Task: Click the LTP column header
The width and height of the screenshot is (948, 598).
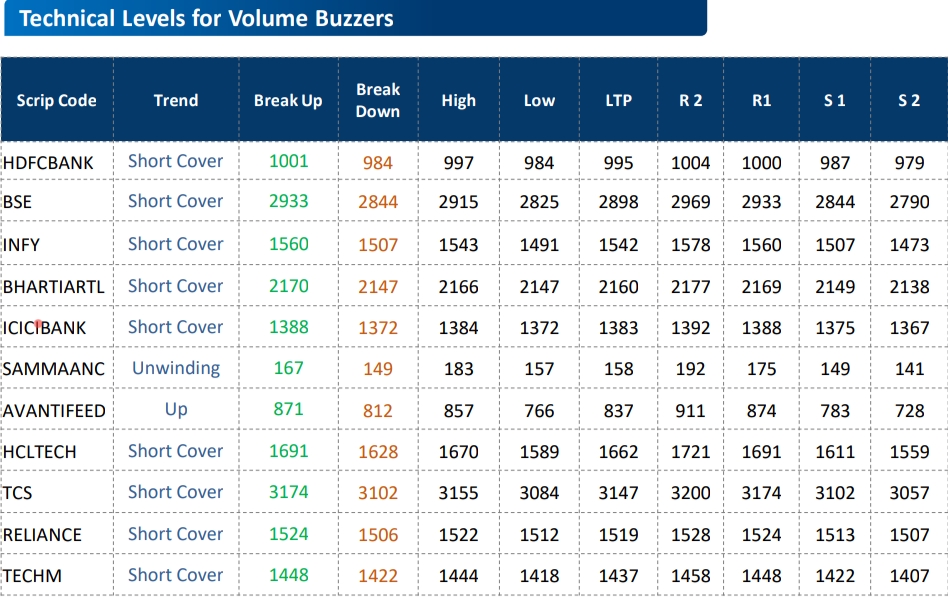Action: click(x=618, y=100)
